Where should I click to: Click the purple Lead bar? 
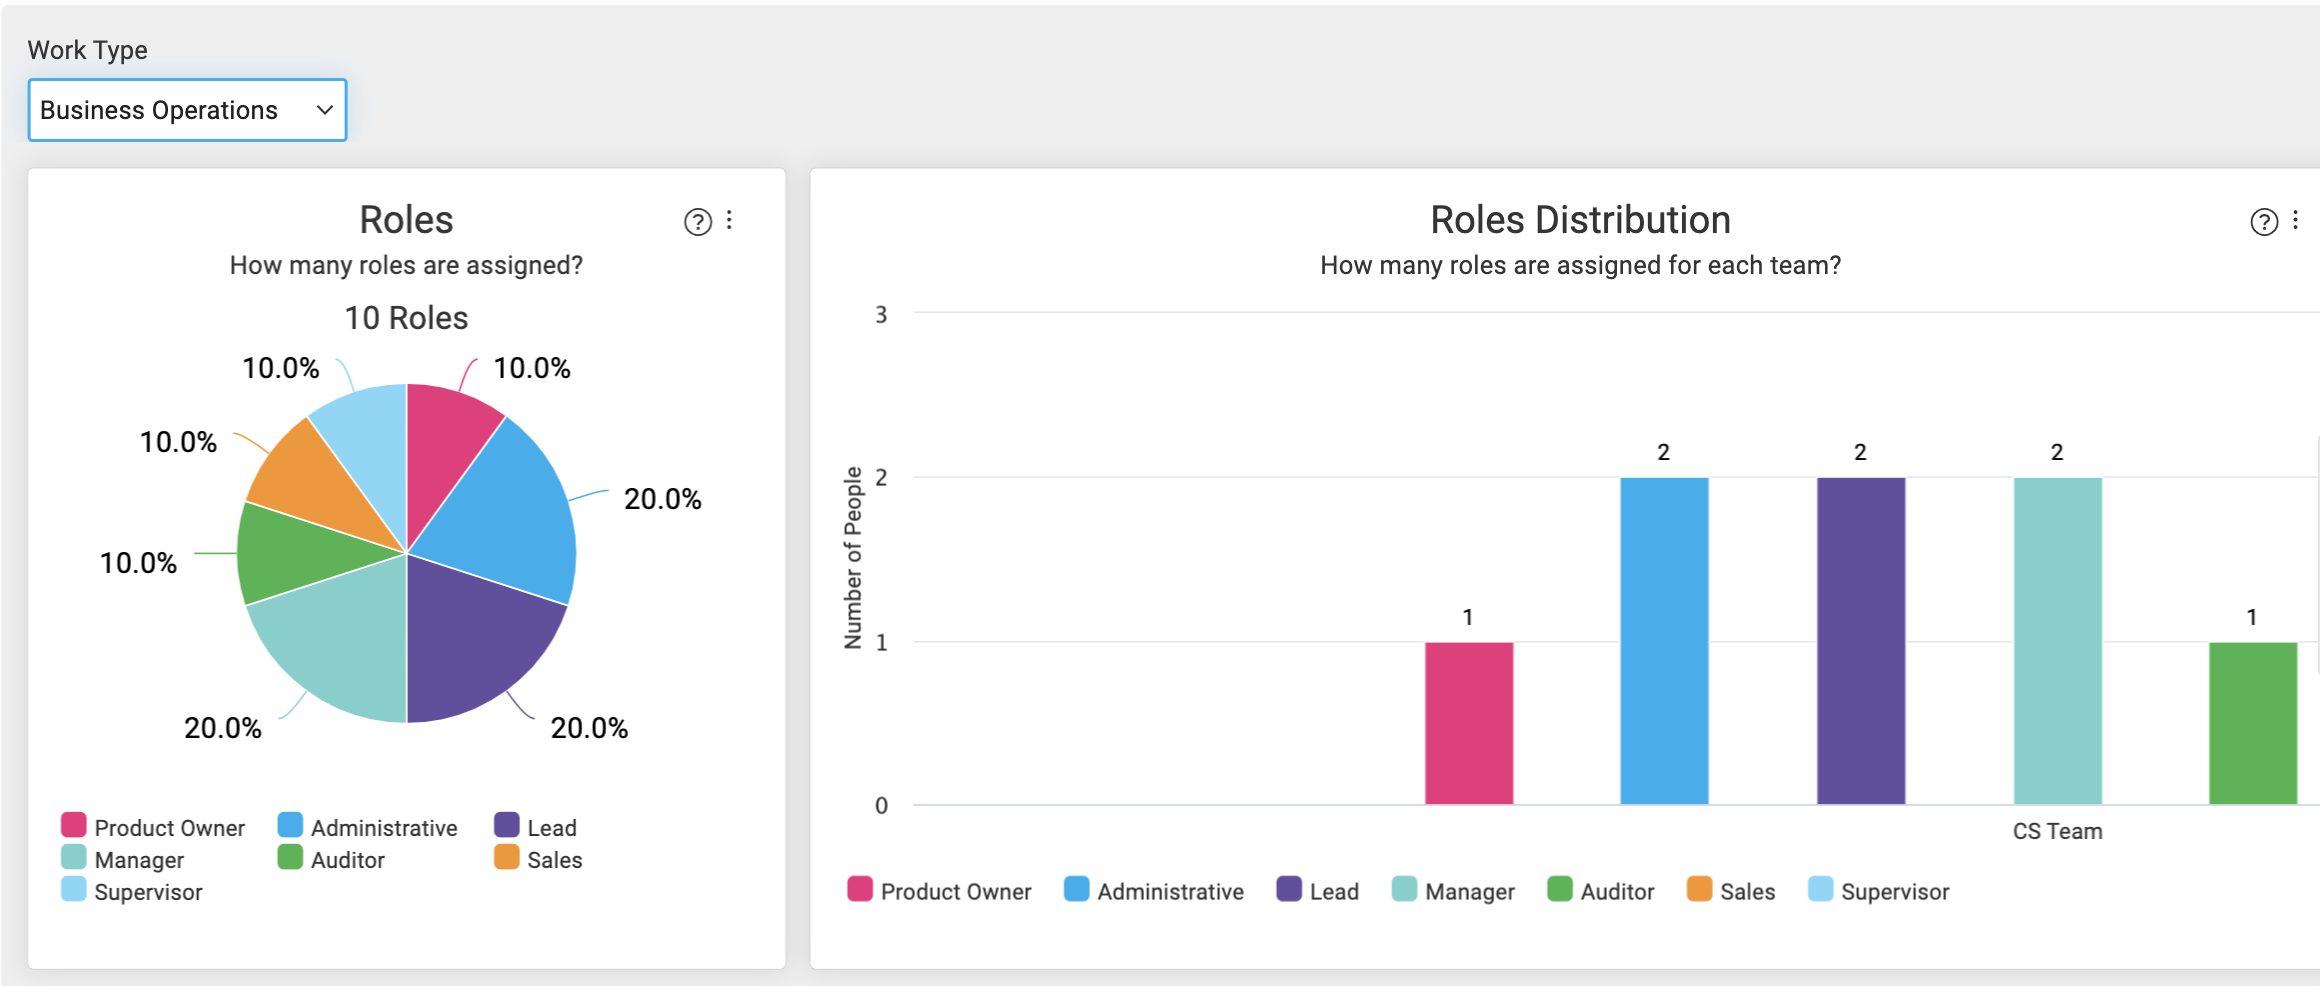pyautogui.click(x=1861, y=641)
